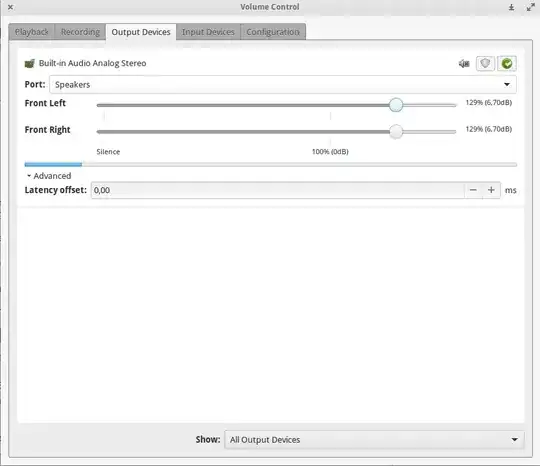540x466 pixels.
Task: Go to the Input Devices tab
Action: pyautogui.click(x=208, y=32)
